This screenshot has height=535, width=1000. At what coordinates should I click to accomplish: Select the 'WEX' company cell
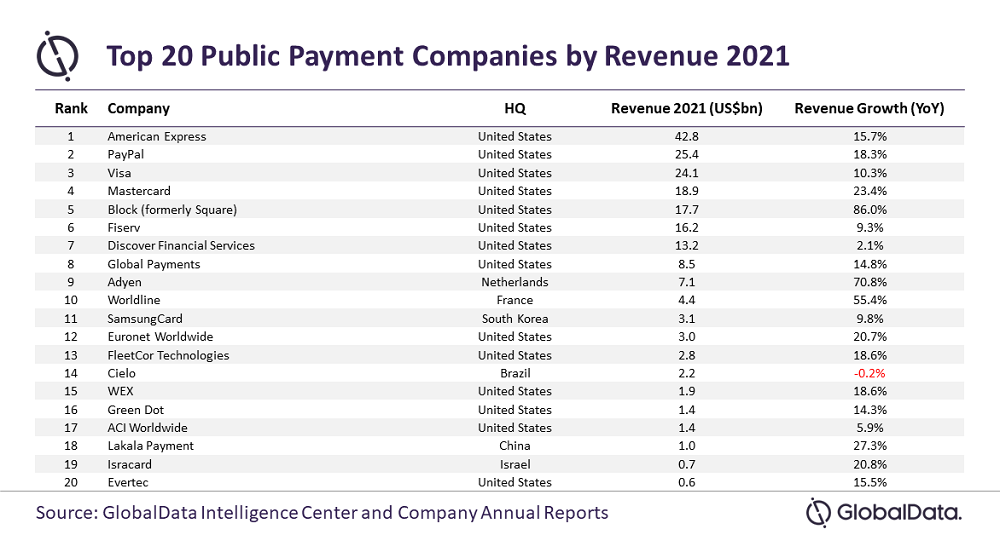coord(121,391)
